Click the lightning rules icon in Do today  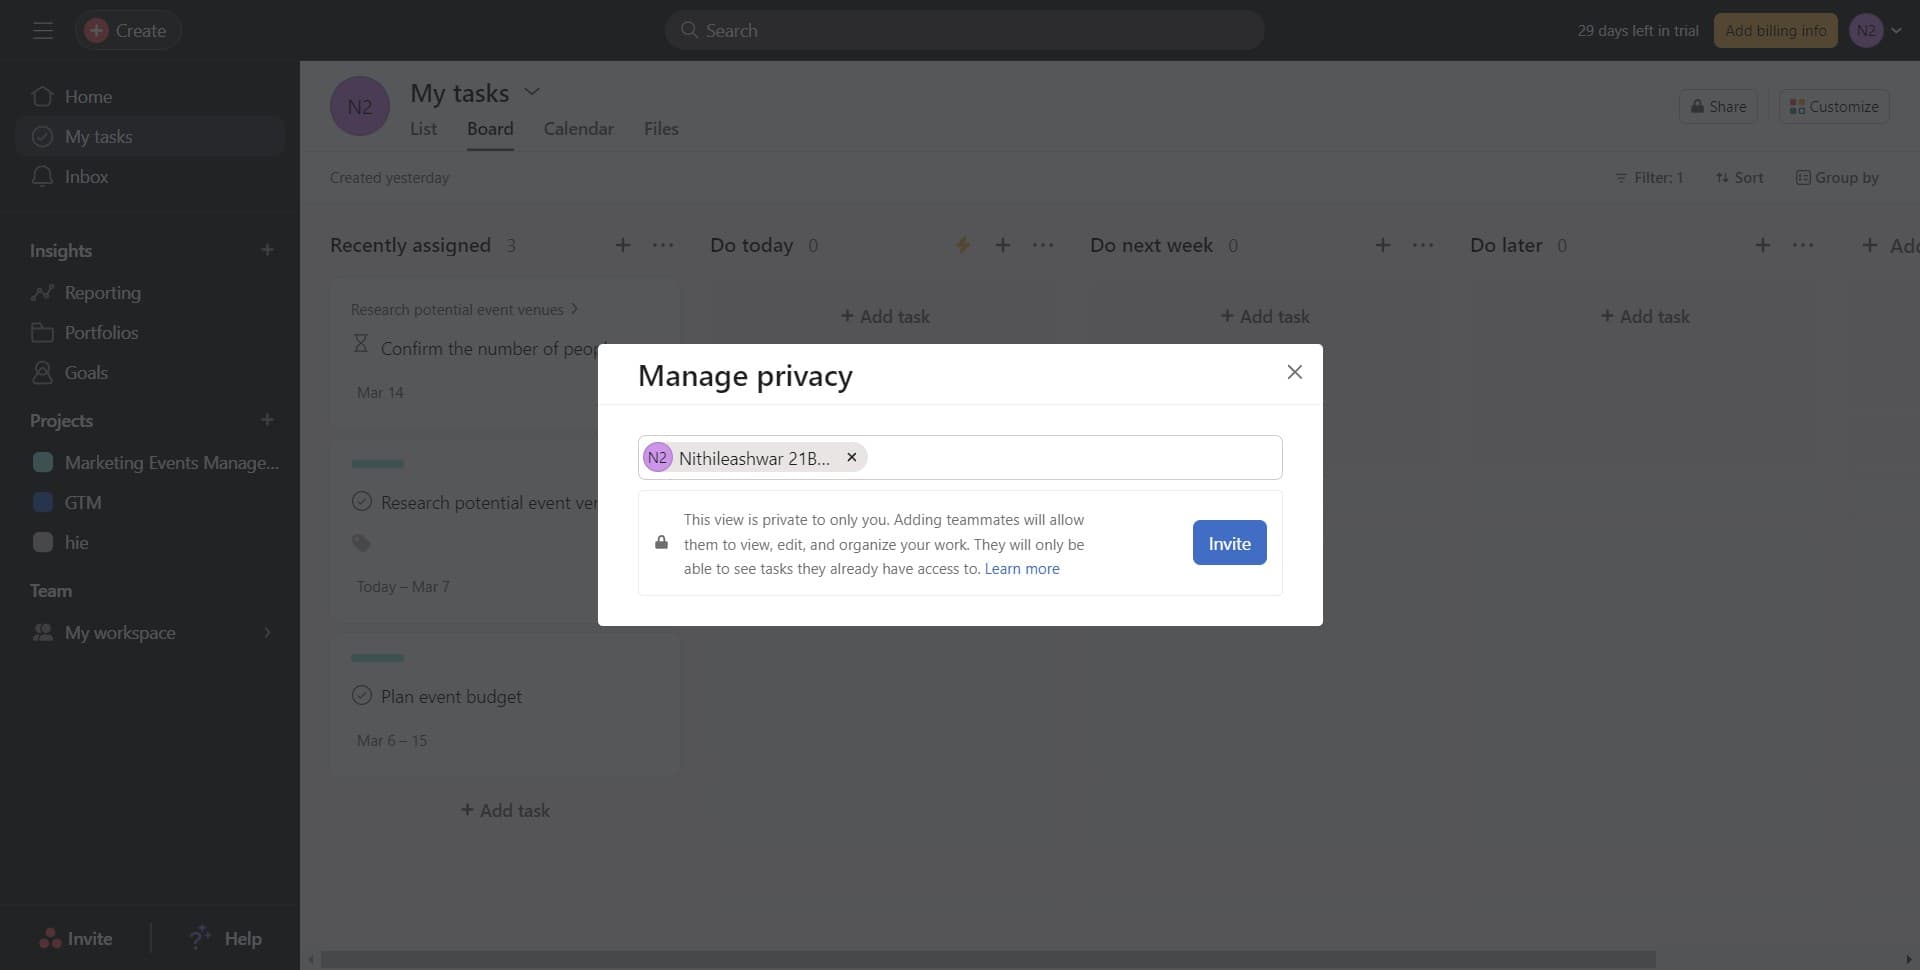click(x=962, y=245)
